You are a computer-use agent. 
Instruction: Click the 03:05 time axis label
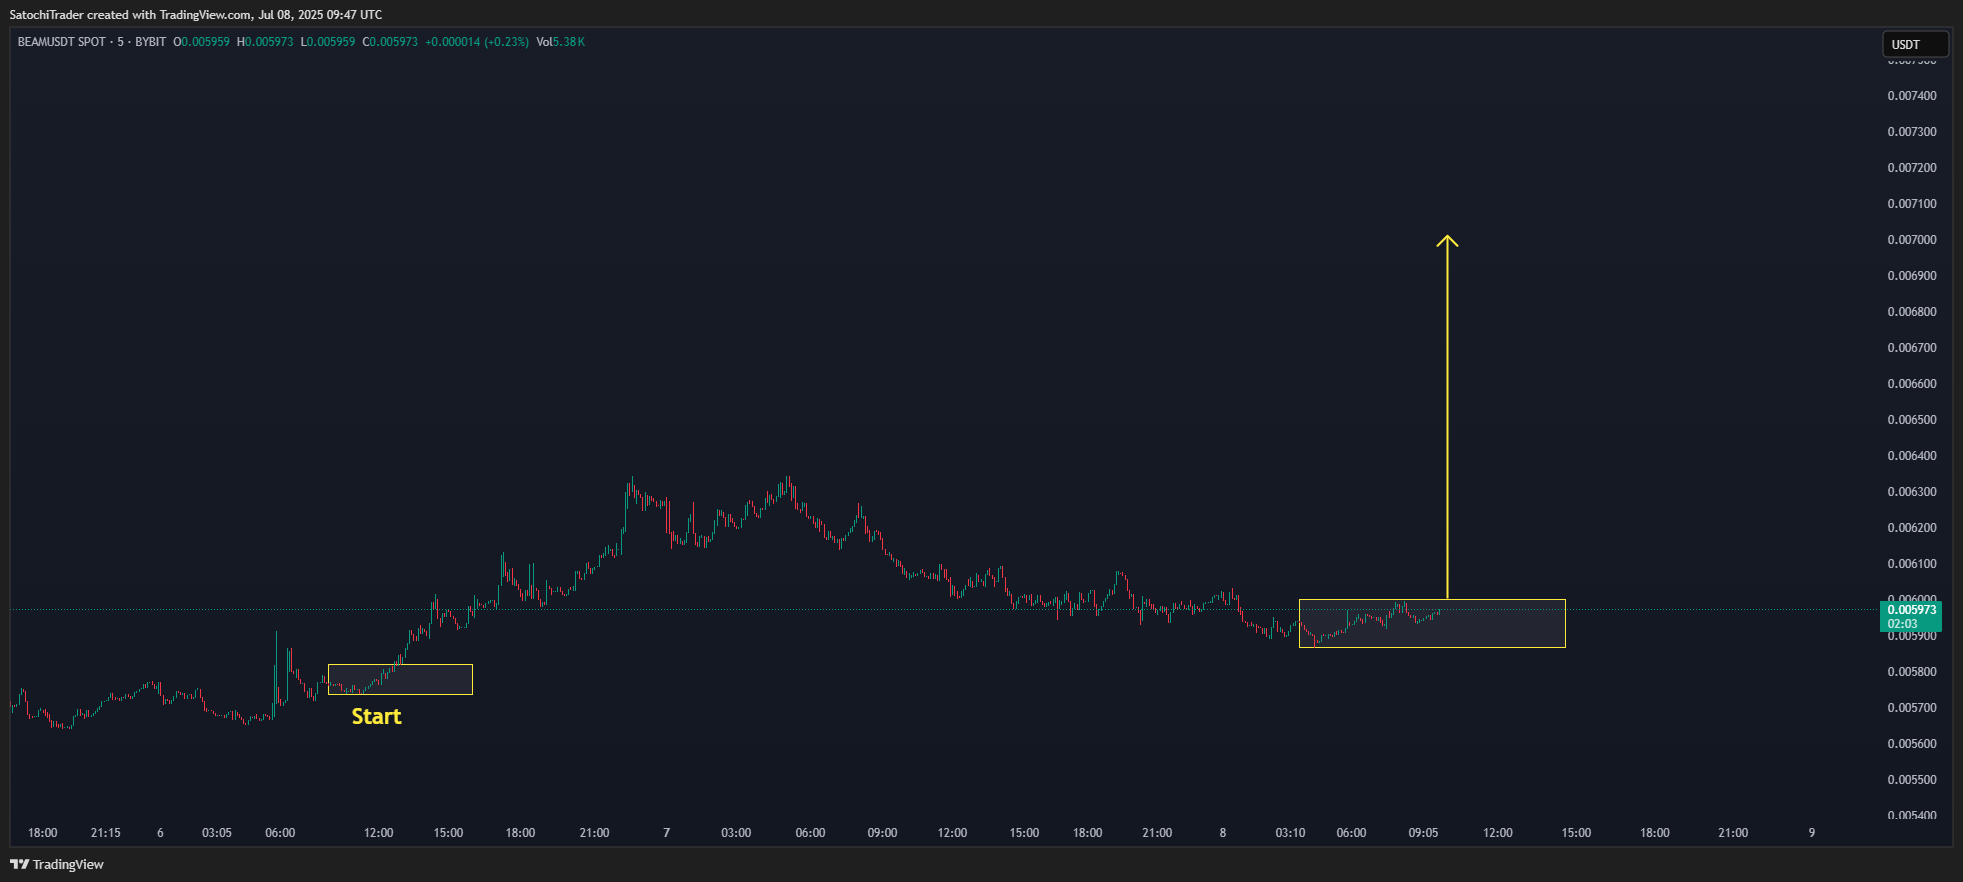217,833
